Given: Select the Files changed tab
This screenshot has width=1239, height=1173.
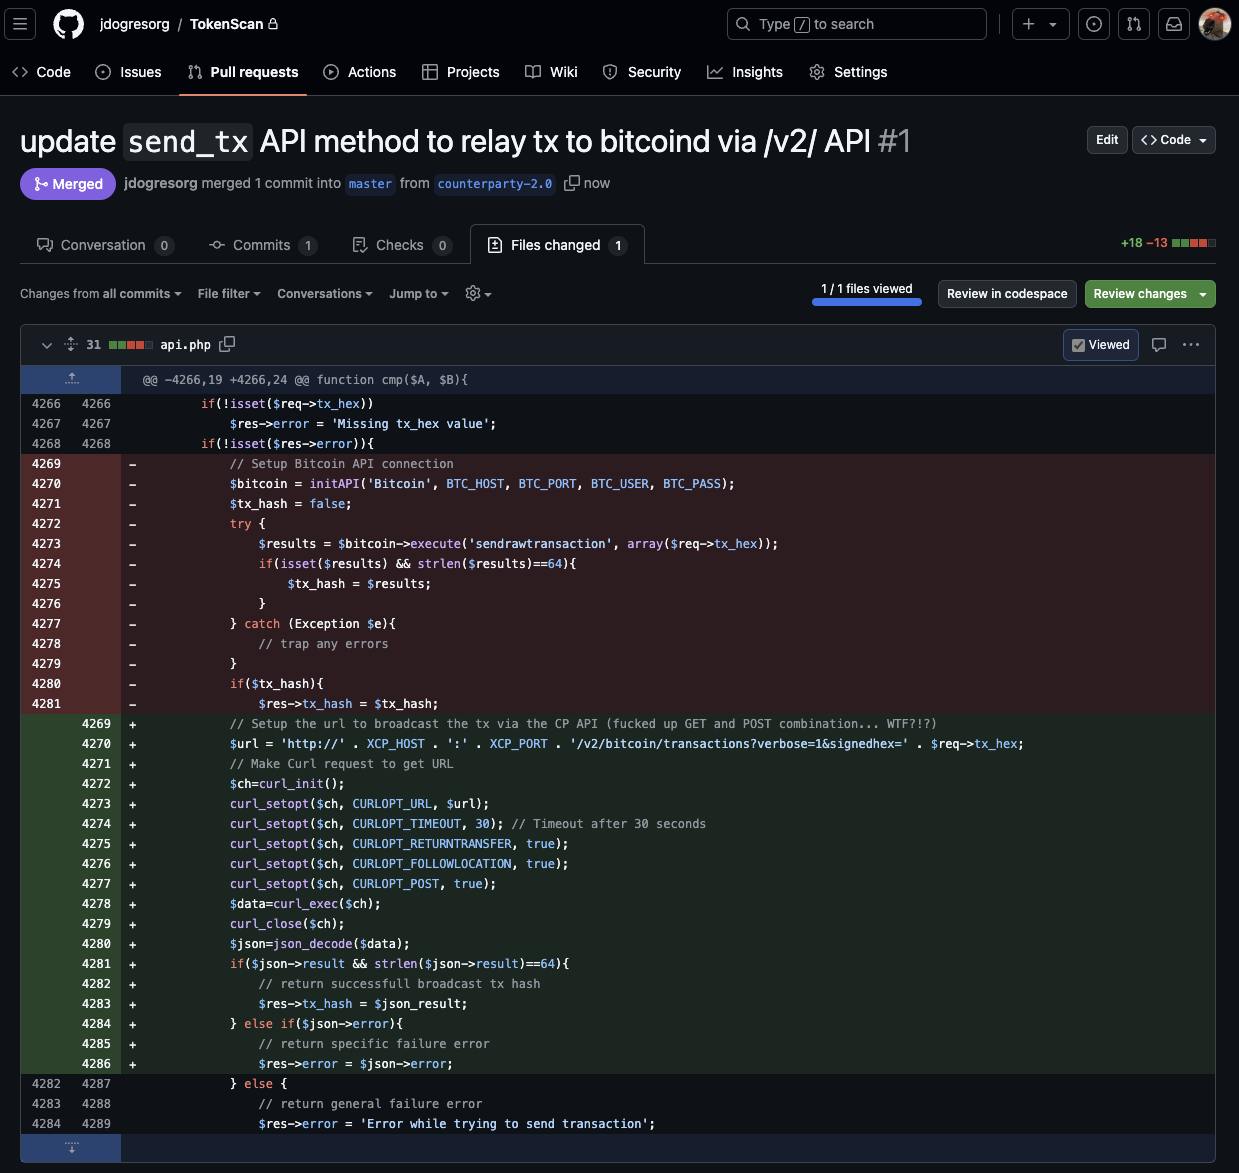Looking at the screenshot, I should [557, 245].
